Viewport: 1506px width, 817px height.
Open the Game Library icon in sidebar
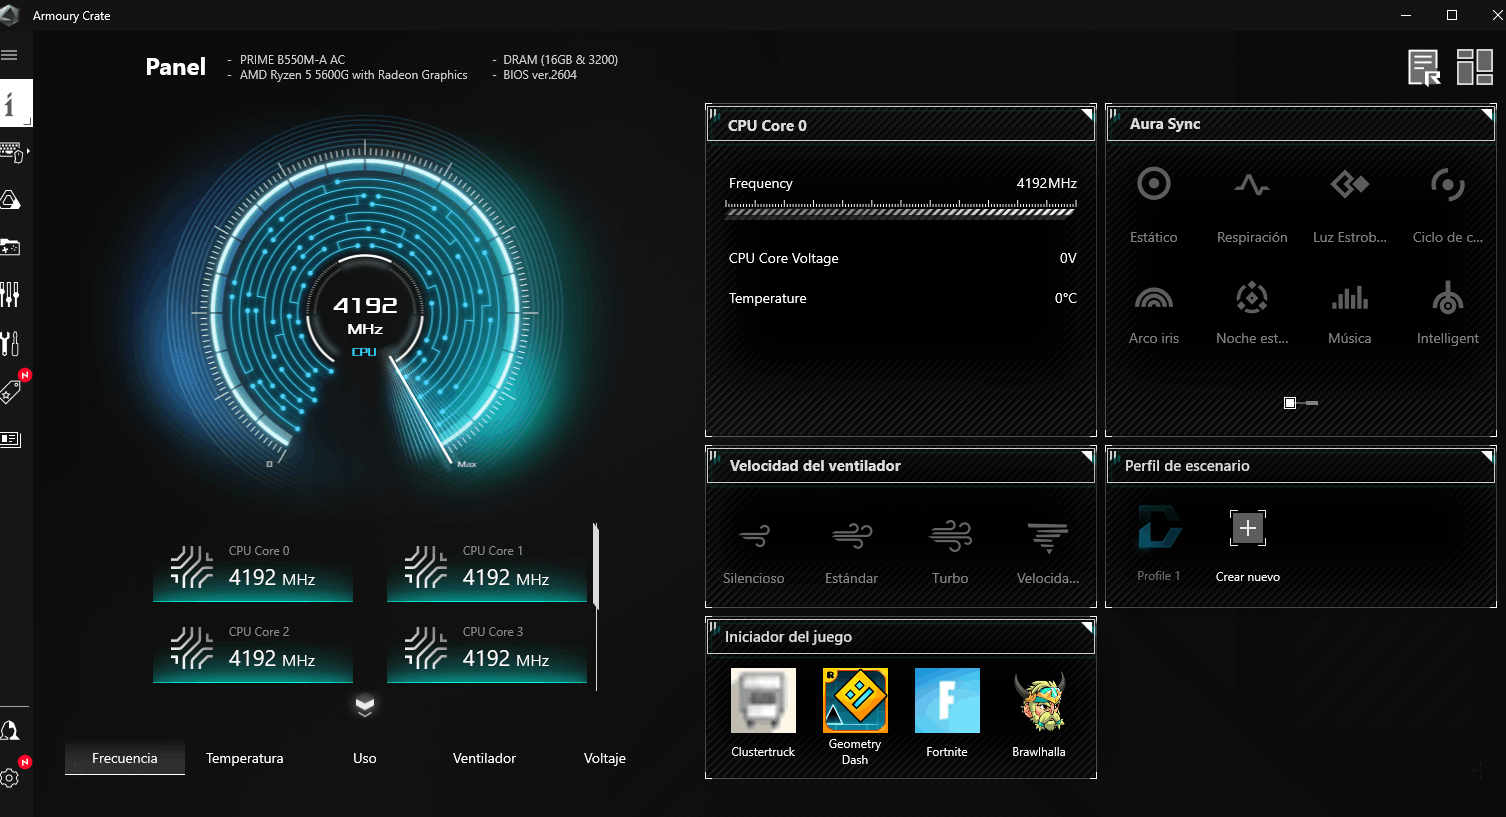(10, 247)
